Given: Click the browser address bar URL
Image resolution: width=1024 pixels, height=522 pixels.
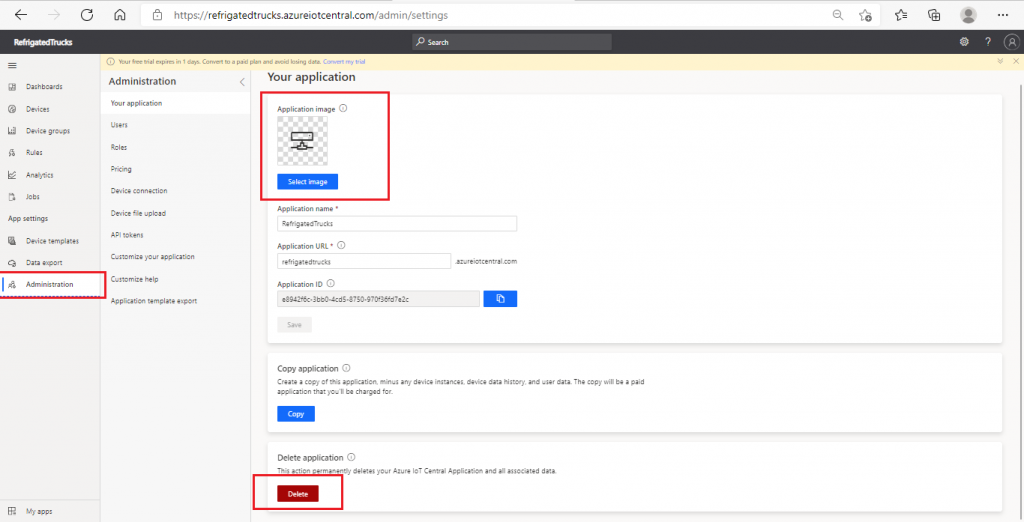Looking at the screenshot, I should click(311, 15).
